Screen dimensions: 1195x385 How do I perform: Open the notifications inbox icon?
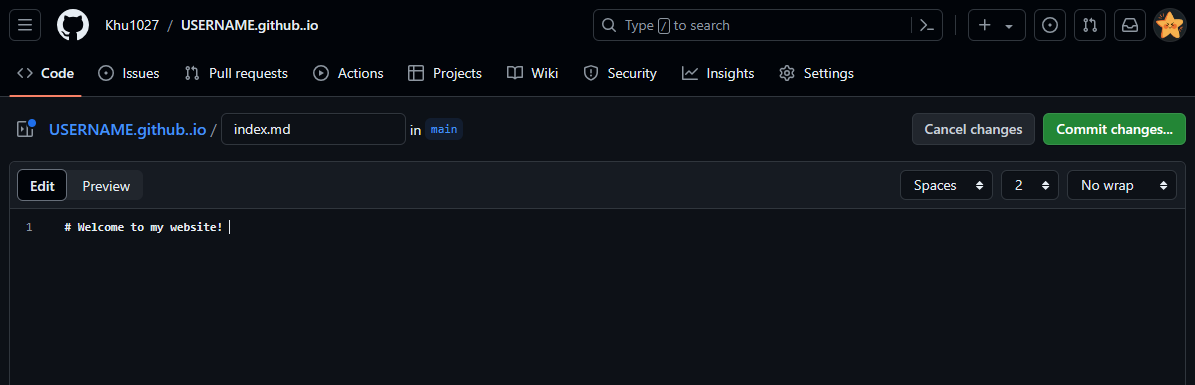[1130, 25]
